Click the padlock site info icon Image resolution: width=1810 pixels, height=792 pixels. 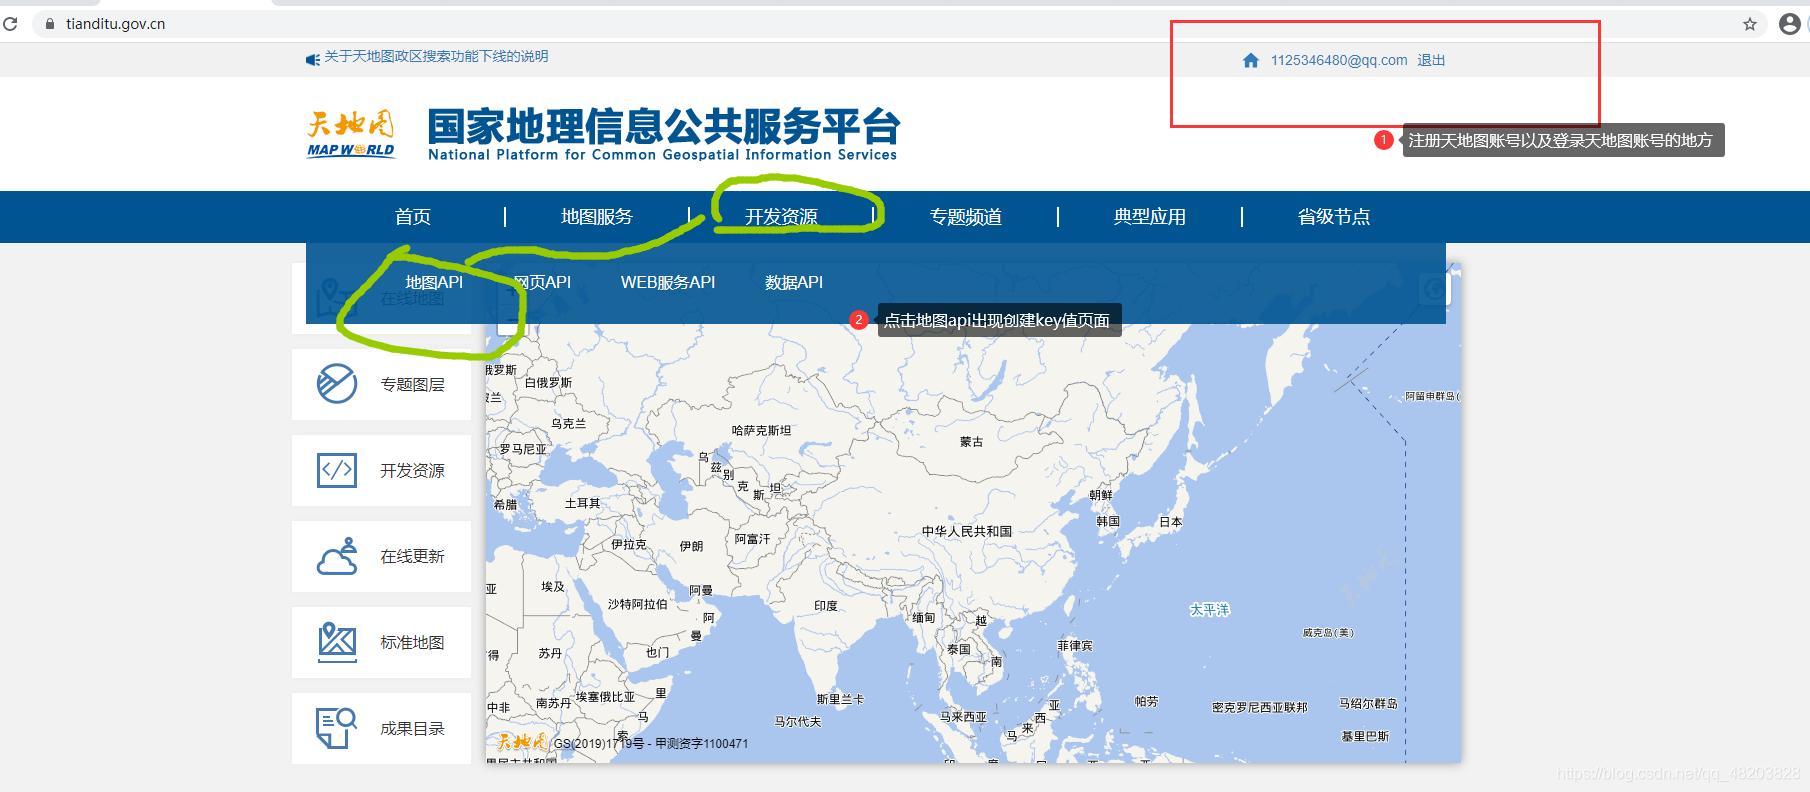click(x=50, y=24)
